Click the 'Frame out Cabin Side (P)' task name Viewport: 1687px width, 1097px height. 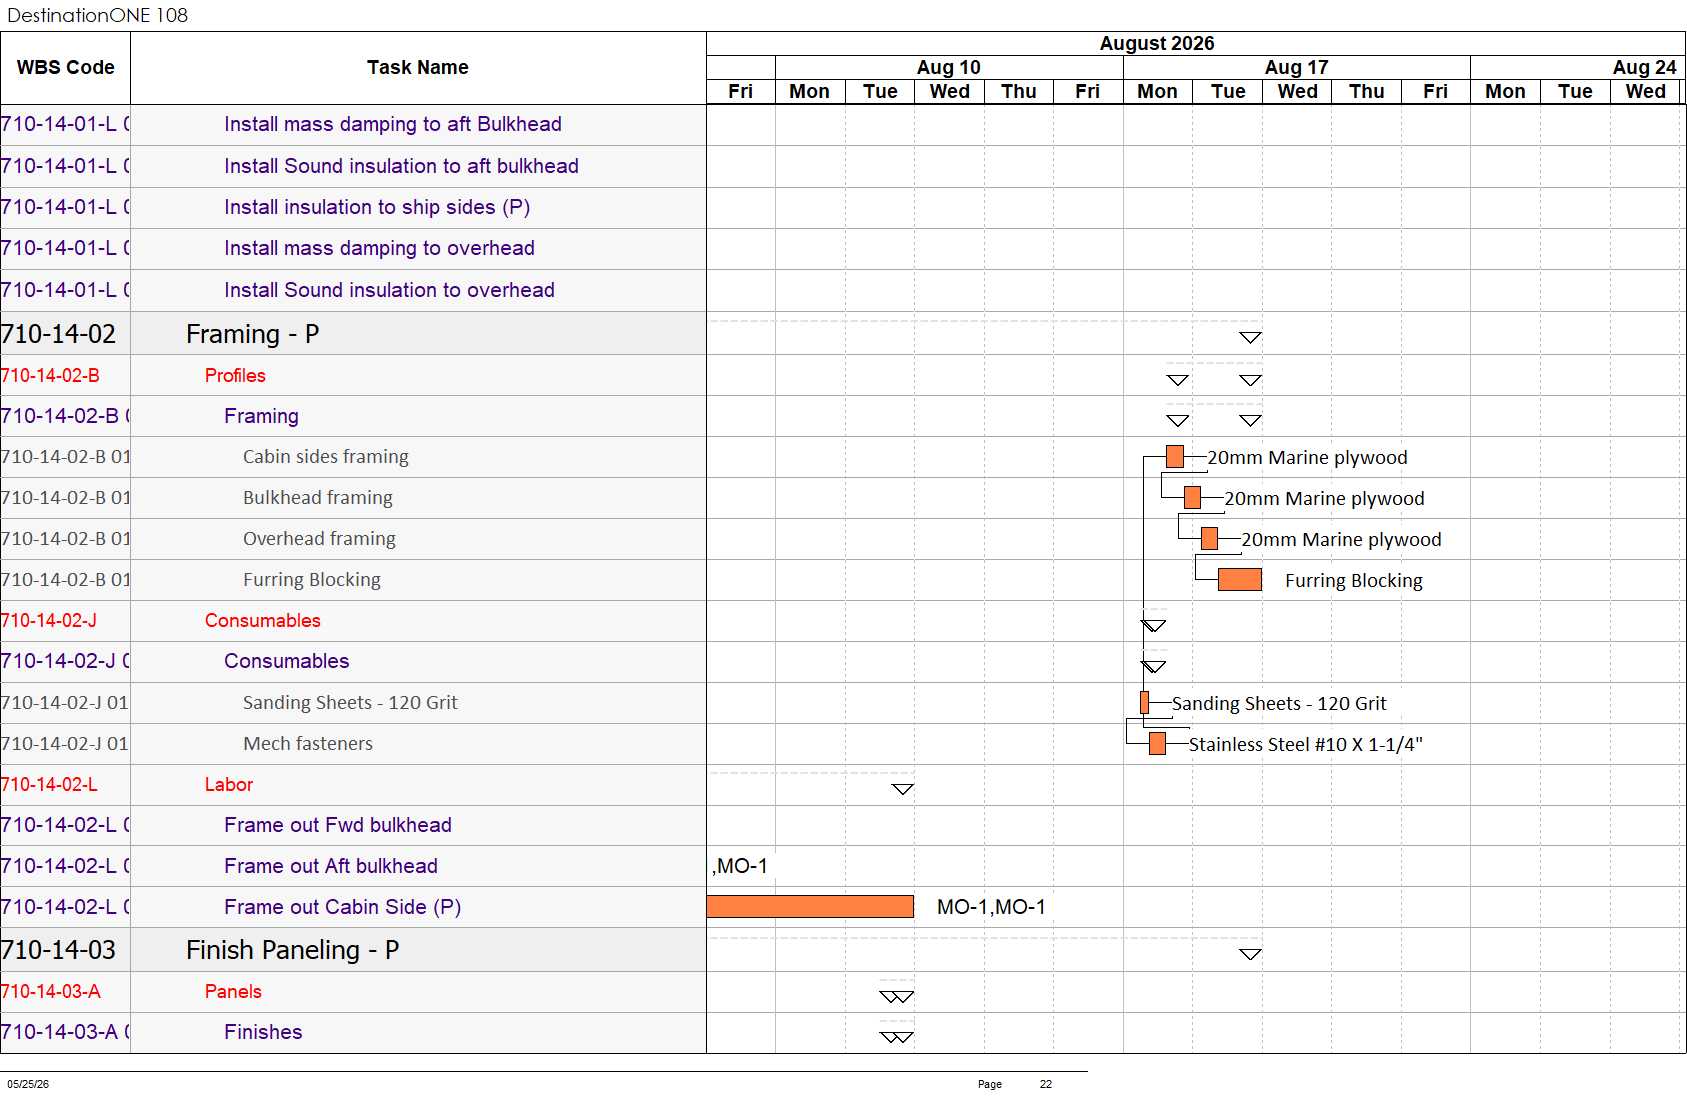point(342,907)
